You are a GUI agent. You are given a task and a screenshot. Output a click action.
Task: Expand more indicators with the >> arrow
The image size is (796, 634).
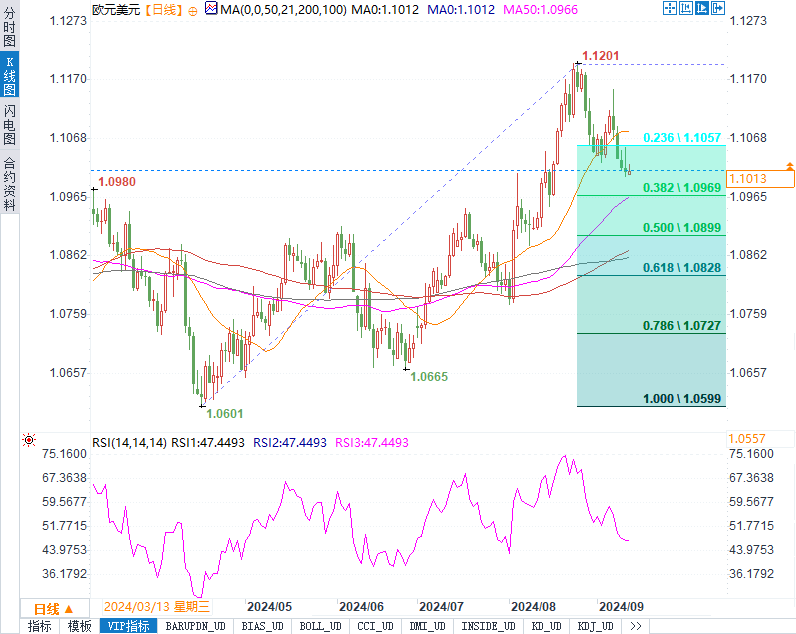(x=636, y=626)
